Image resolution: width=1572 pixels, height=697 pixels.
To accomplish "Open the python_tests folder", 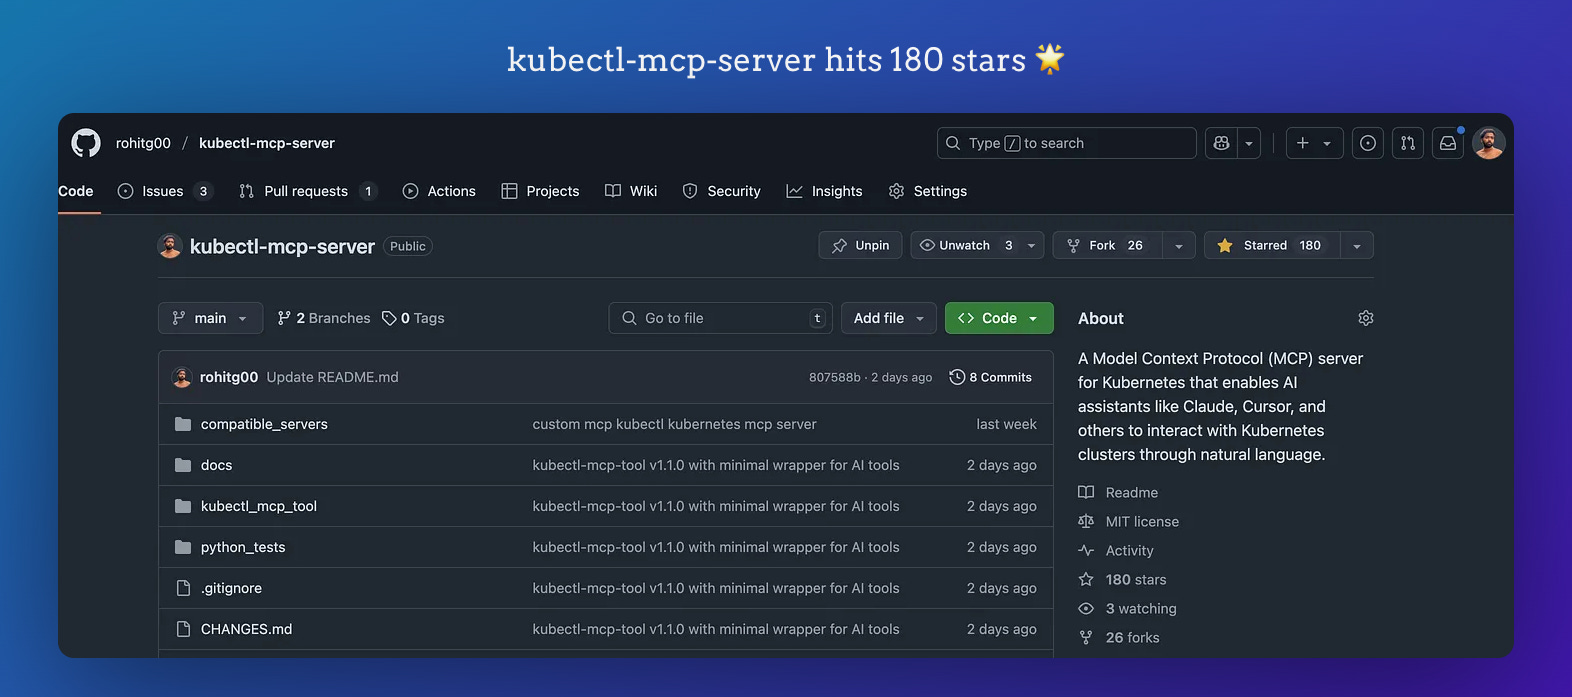I will (x=243, y=547).
